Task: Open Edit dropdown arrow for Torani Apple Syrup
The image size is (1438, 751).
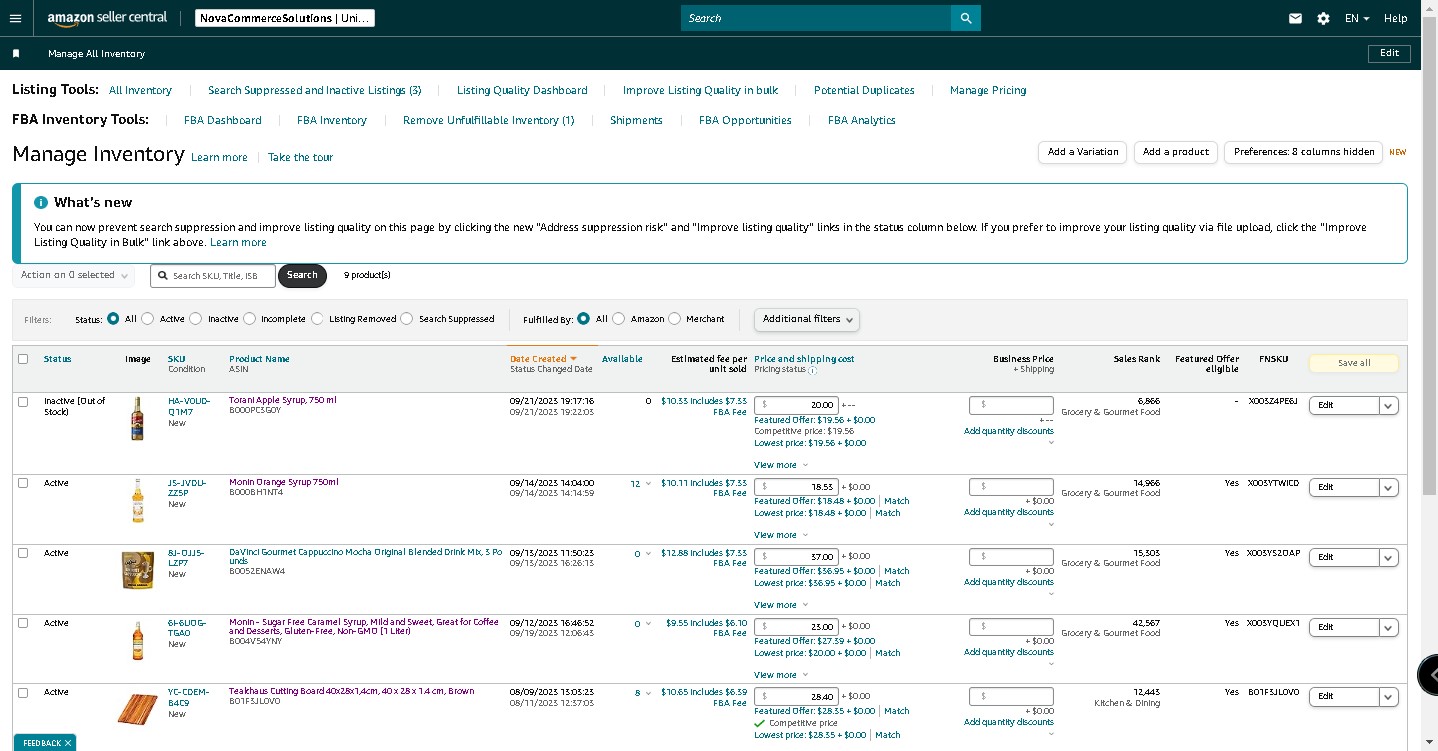Action: [x=1388, y=405]
